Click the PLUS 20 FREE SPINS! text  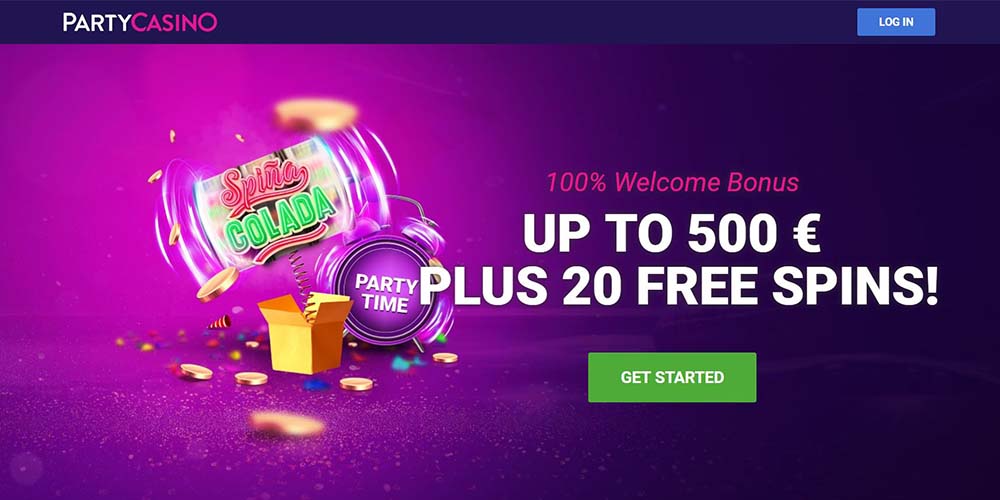point(678,285)
